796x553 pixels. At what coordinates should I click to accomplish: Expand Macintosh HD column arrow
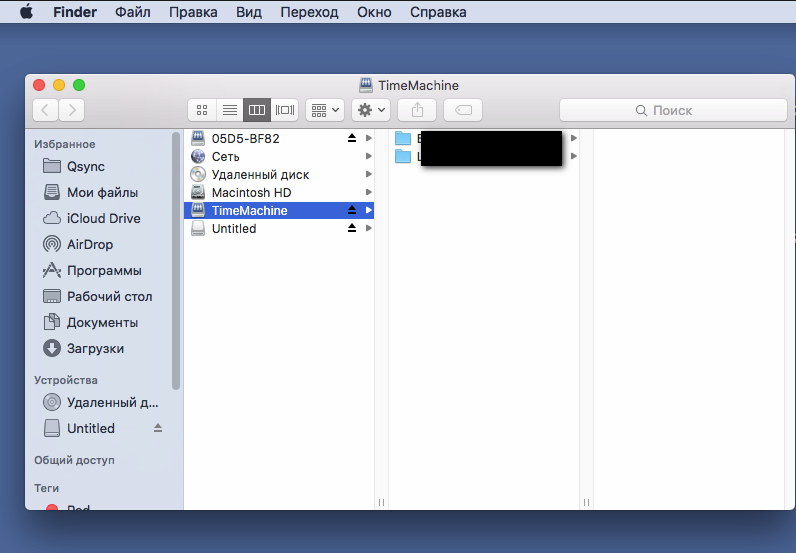(x=369, y=192)
